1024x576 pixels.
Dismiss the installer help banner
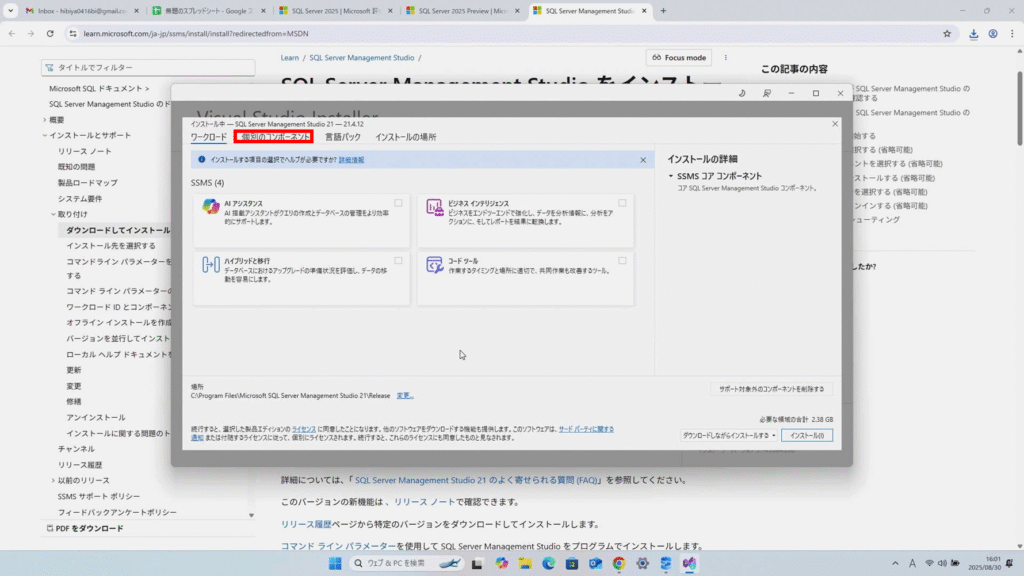[x=643, y=160]
